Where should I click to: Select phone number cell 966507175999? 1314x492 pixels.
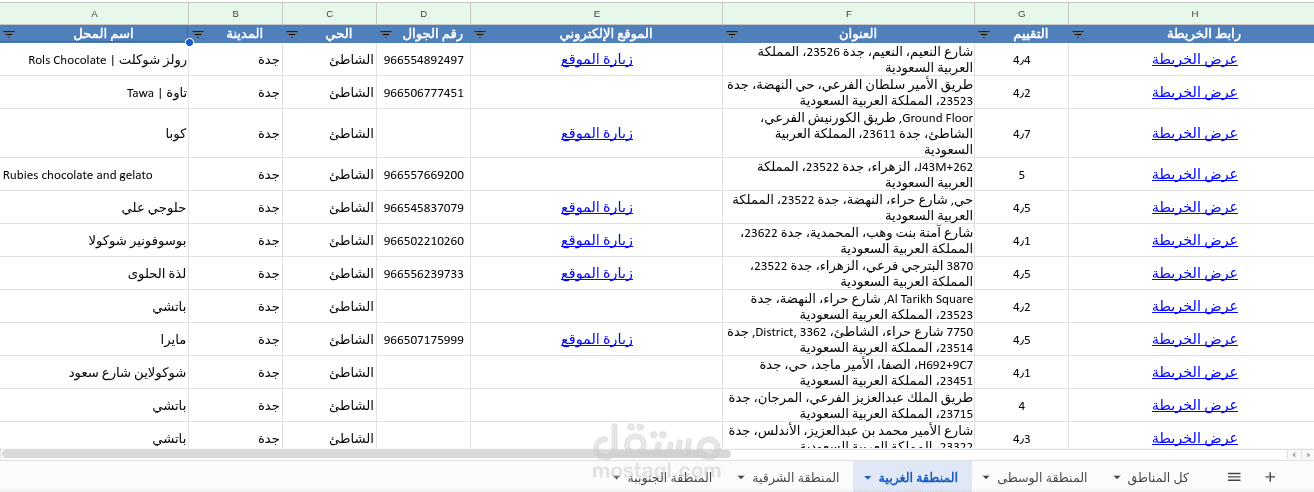pyautogui.click(x=424, y=339)
